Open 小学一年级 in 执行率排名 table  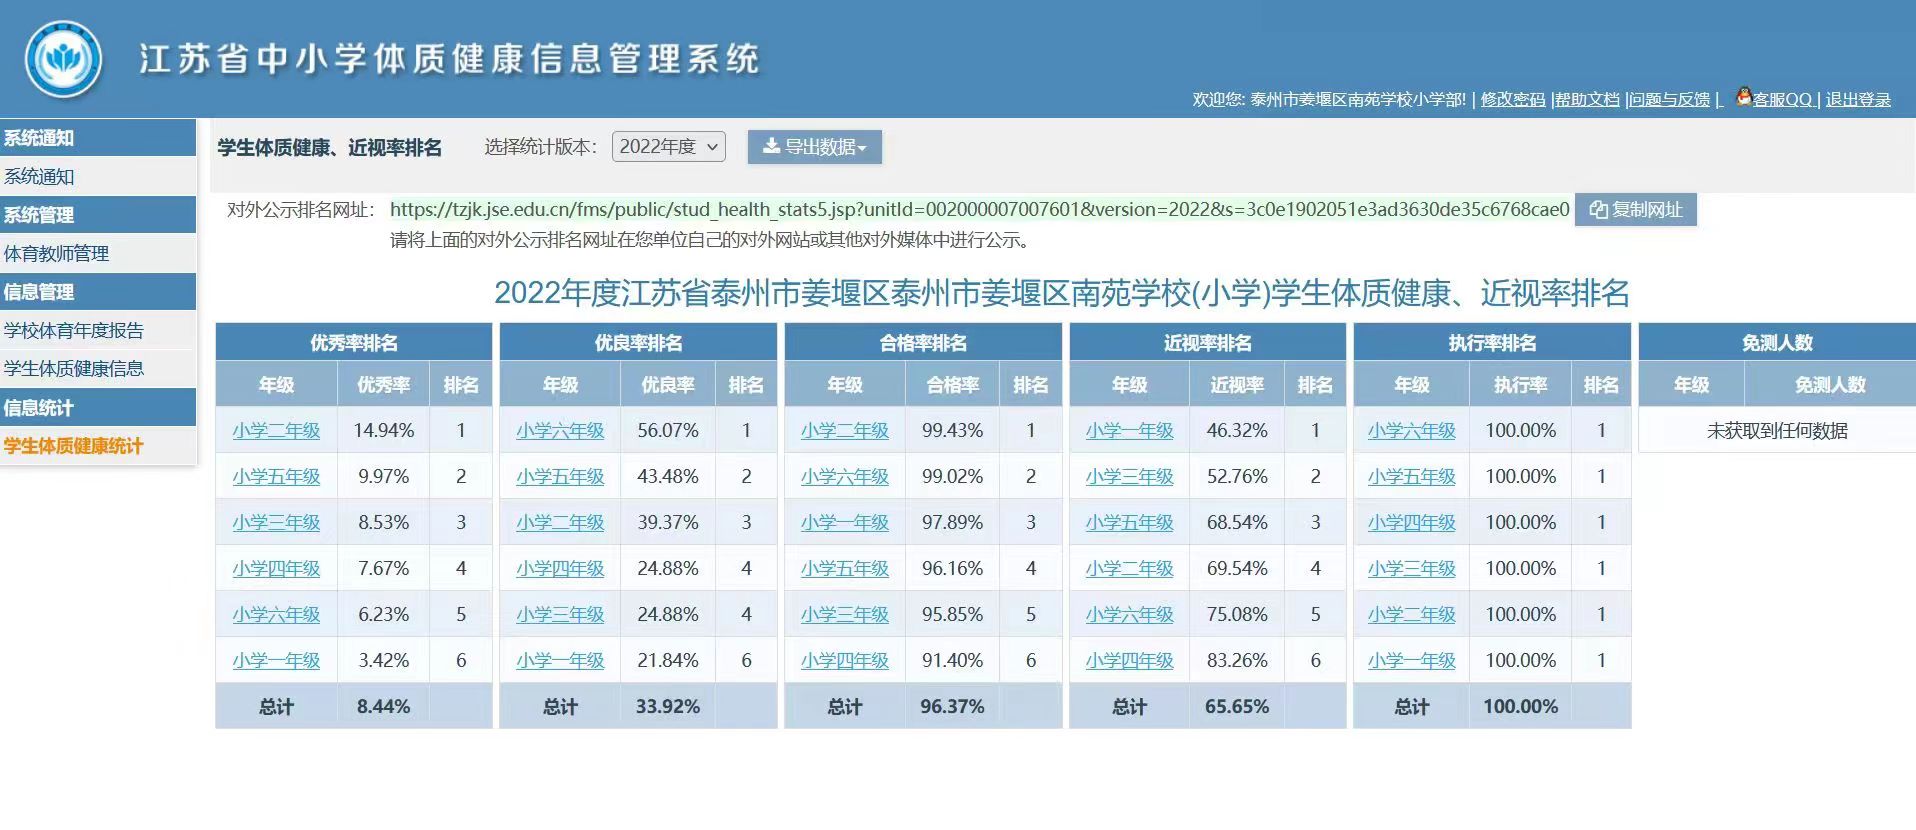[x=1412, y=661]
